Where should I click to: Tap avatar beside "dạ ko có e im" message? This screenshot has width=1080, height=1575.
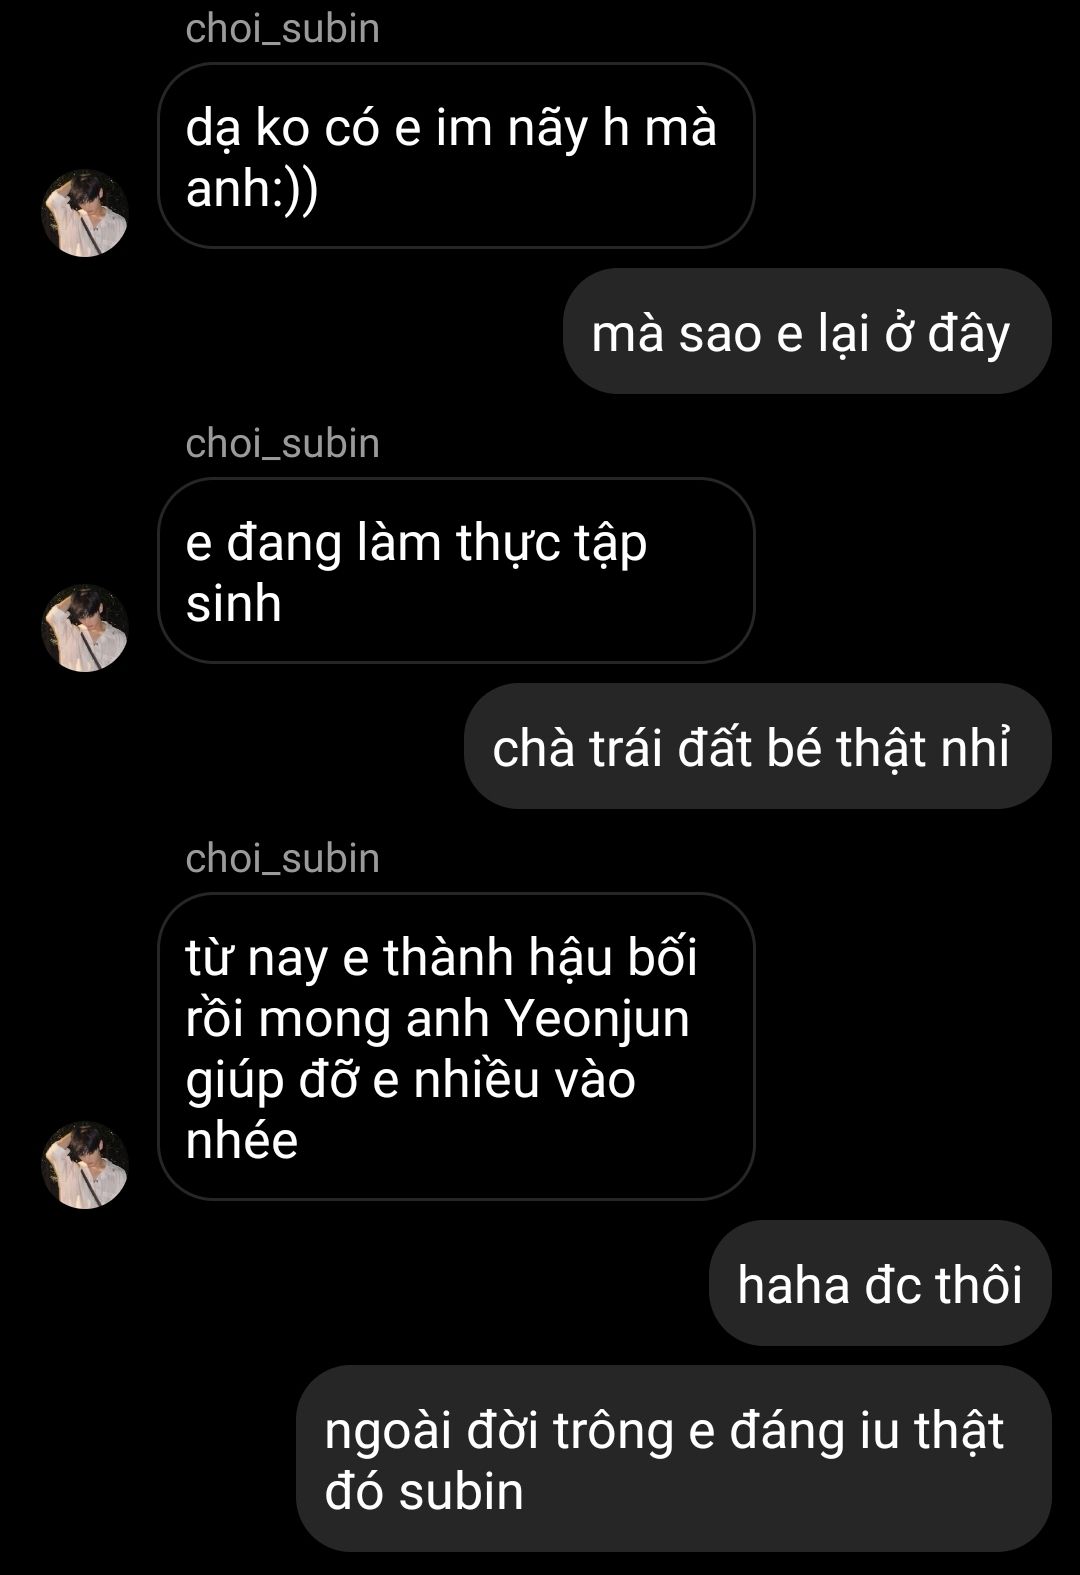85,213
